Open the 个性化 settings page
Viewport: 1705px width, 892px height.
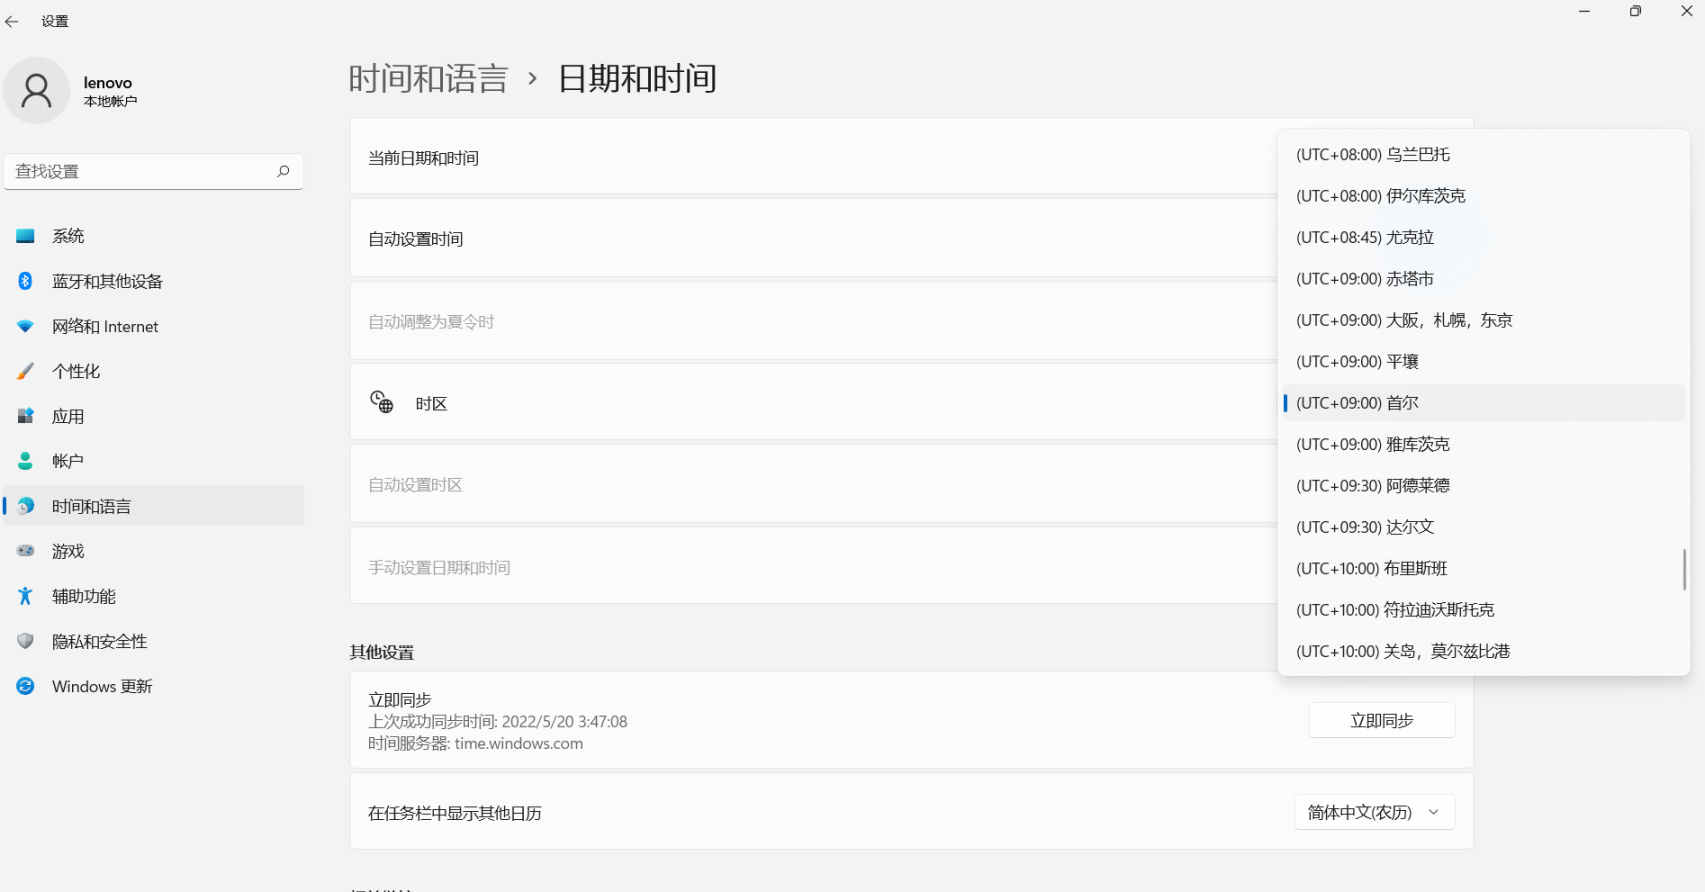[x=153, y=371]
